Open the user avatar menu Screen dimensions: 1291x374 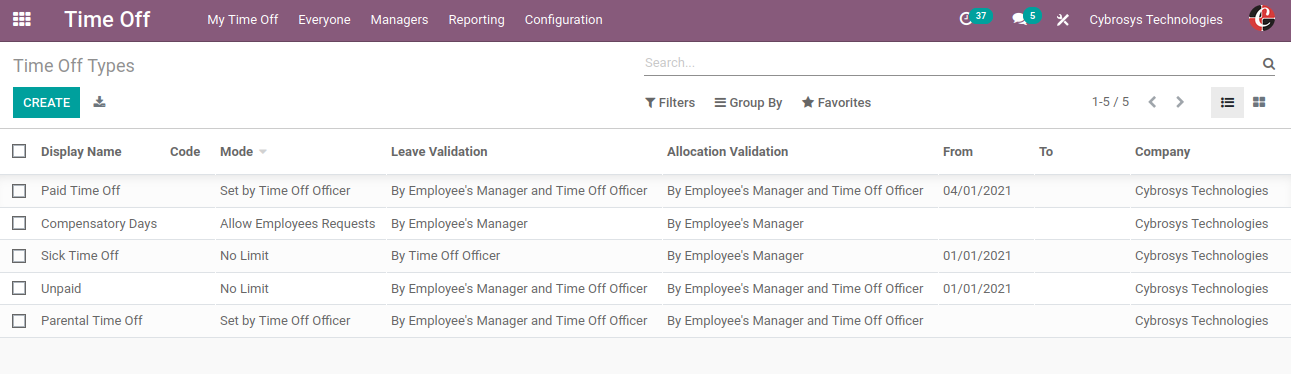click(1262, 19)
